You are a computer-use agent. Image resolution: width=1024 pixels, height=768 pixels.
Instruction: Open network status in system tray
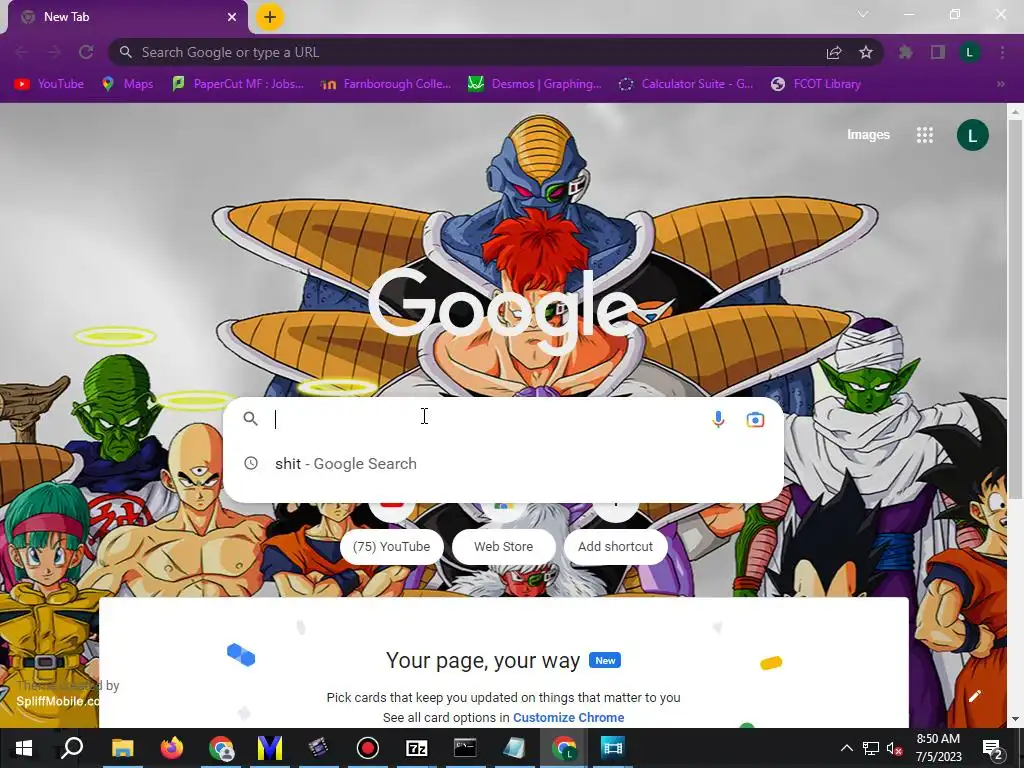[x=871, y=748]
